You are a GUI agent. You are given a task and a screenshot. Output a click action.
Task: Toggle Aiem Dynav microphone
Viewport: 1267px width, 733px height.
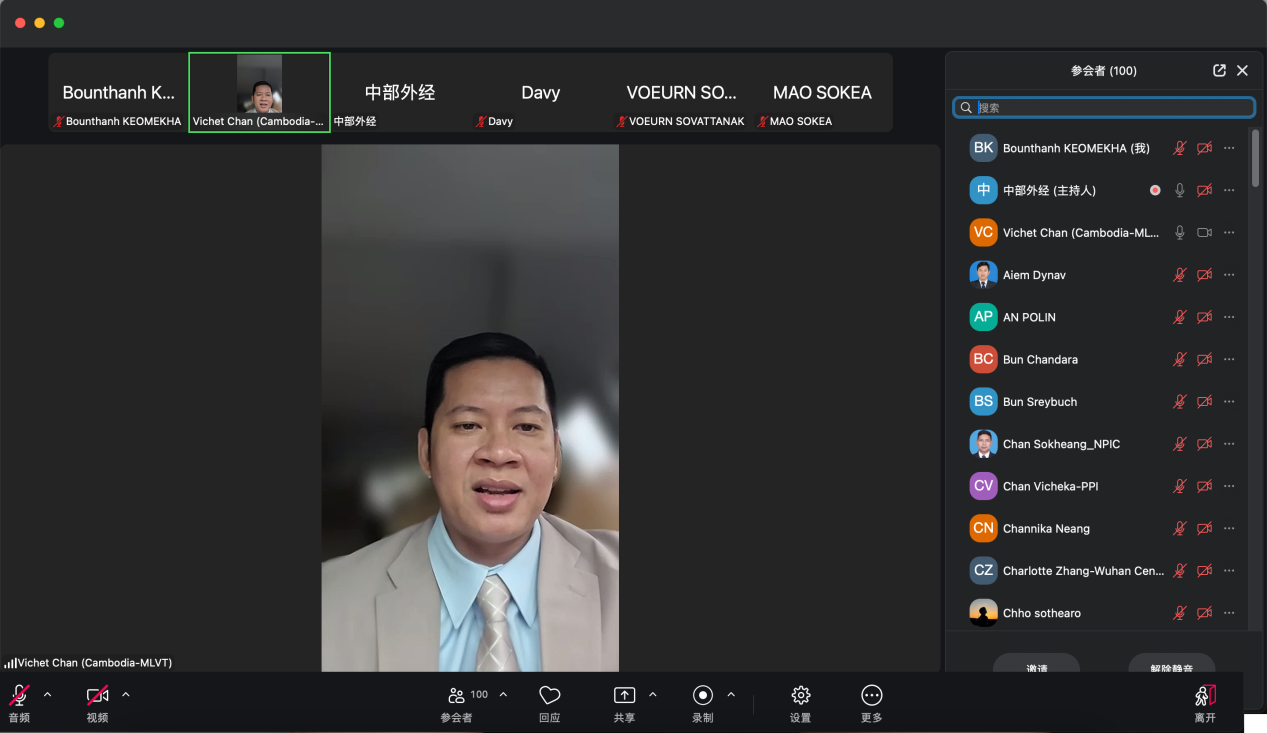[1180, 275]
